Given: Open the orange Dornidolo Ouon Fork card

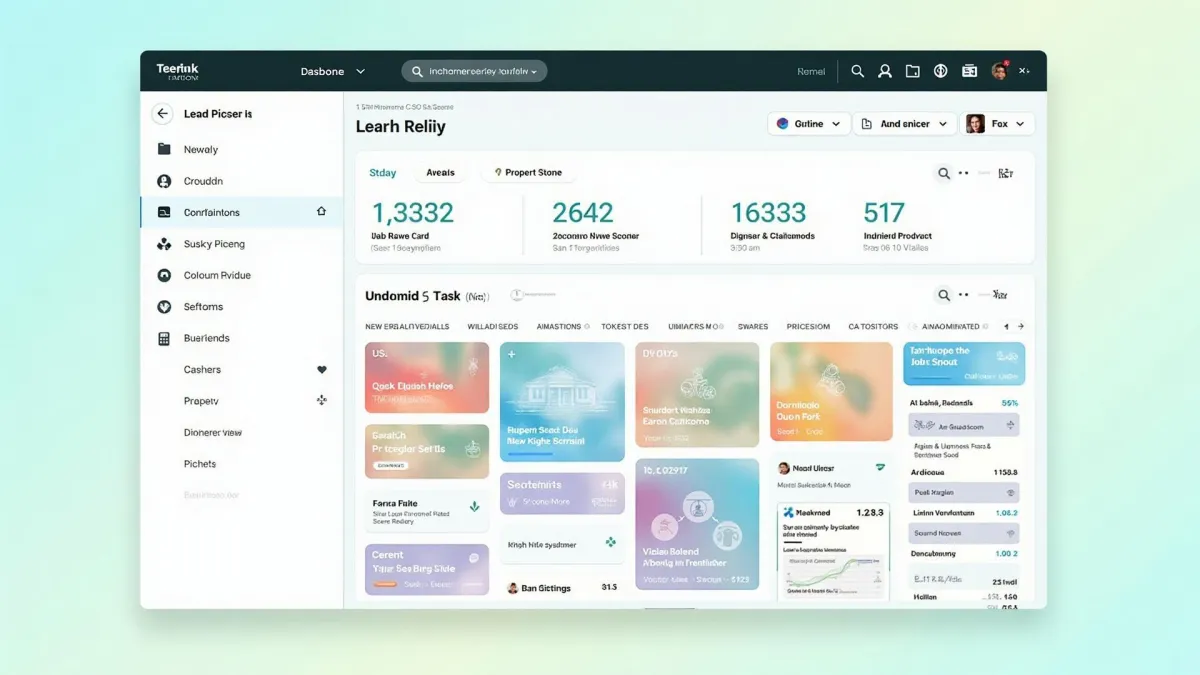Looking at the screenshot, I should [x=831, y=392].
